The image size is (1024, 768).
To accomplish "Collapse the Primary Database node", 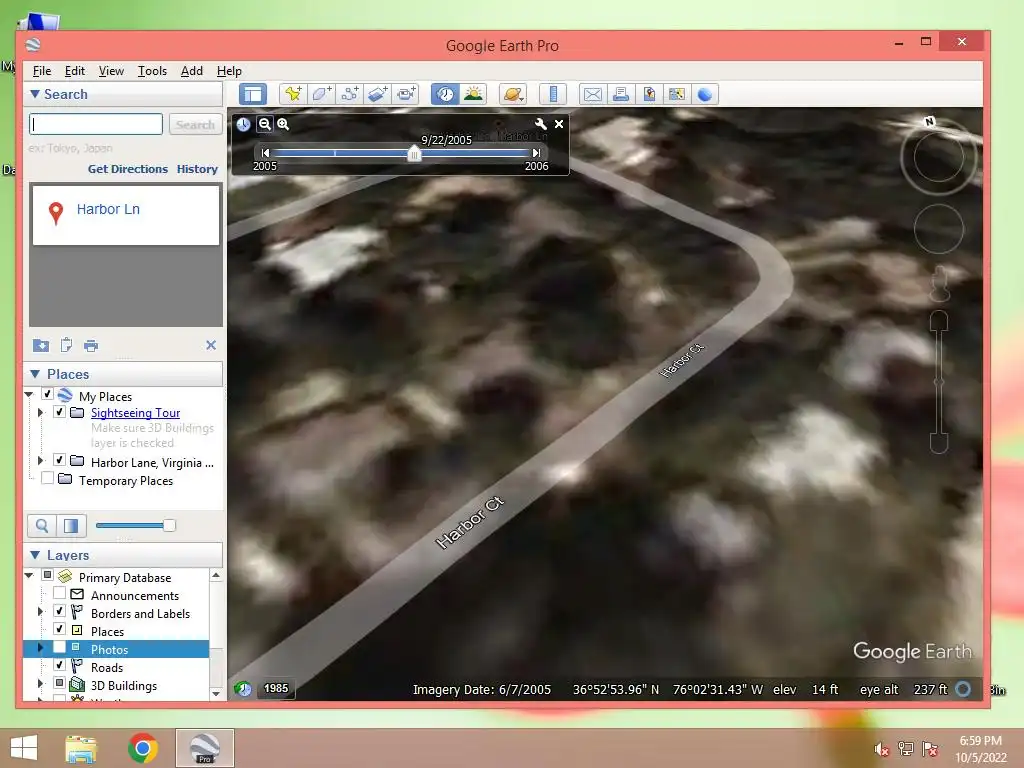I will pos(29,575).
